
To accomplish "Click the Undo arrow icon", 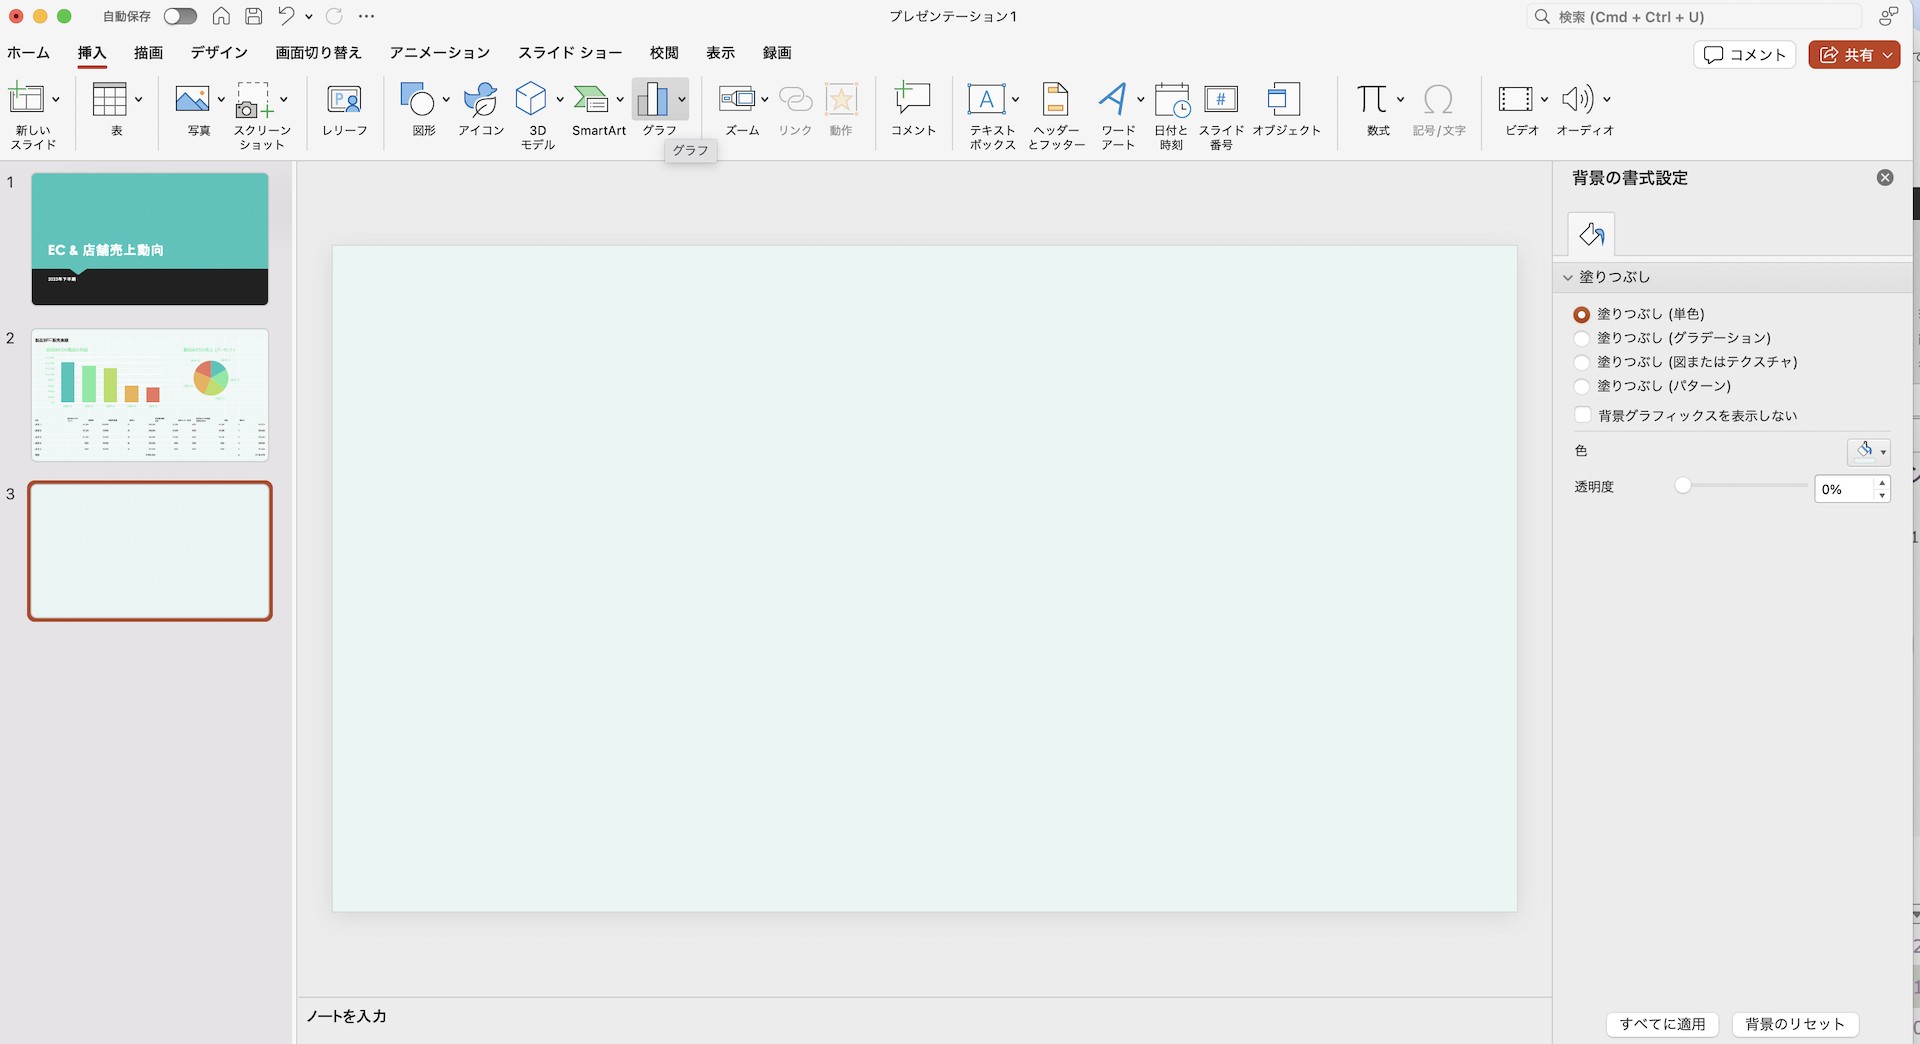I will 287,16.
